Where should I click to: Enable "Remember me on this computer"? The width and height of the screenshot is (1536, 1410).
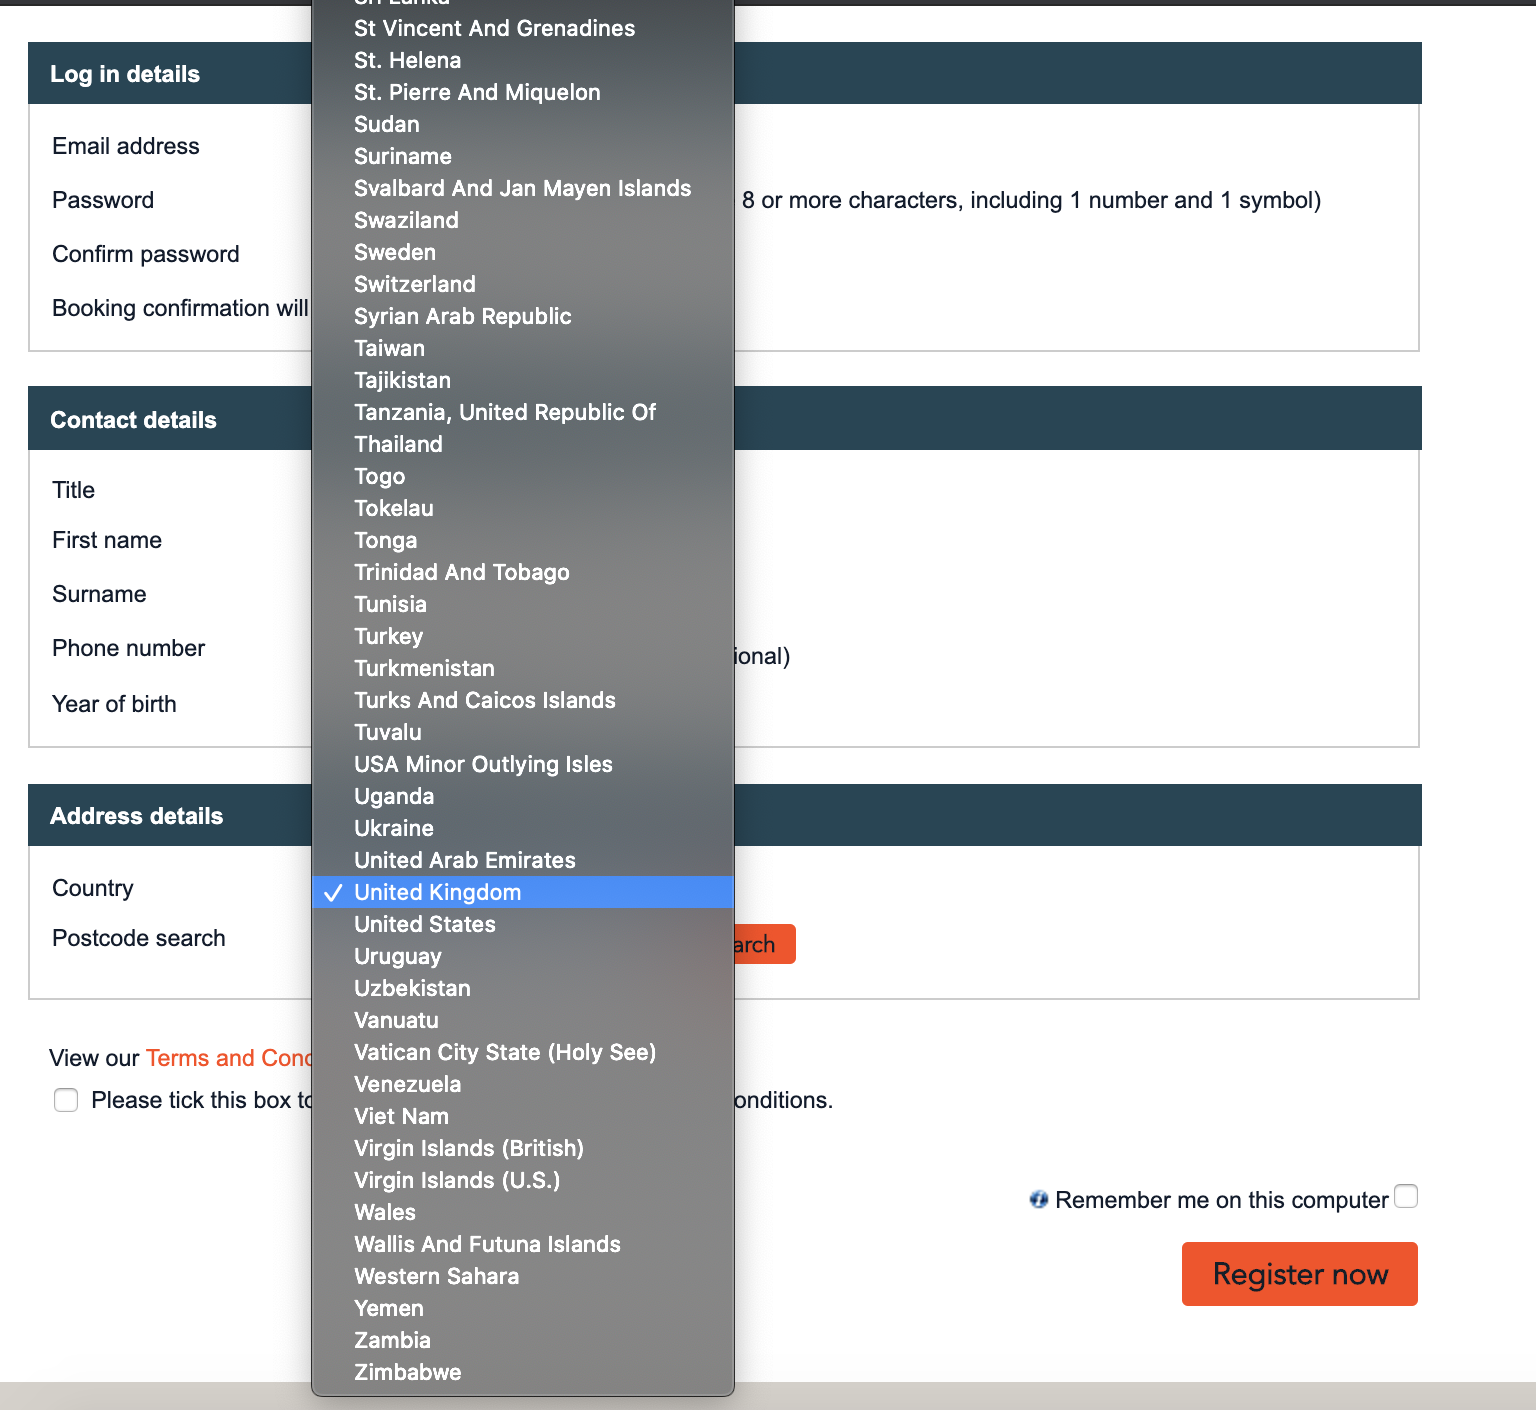(x=1407, y=1196)
